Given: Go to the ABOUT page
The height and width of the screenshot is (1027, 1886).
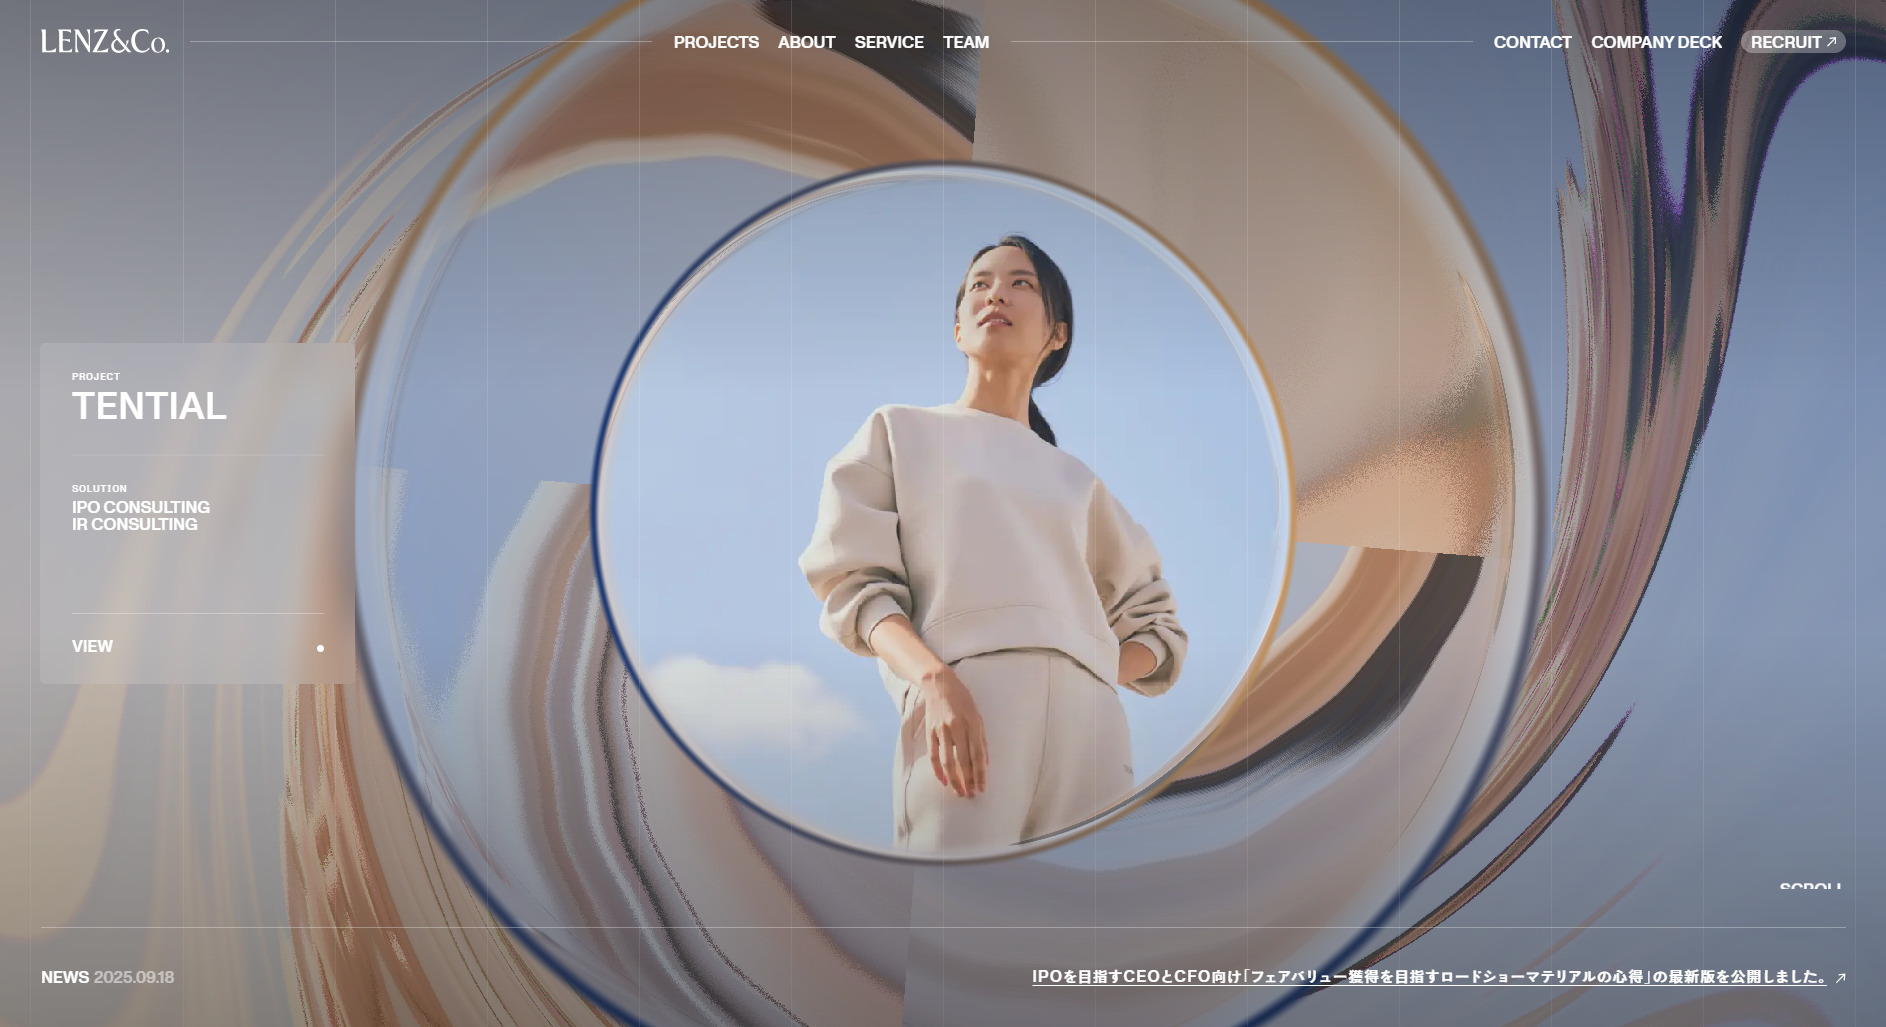Looking at the screenshot, I should 806,42.
